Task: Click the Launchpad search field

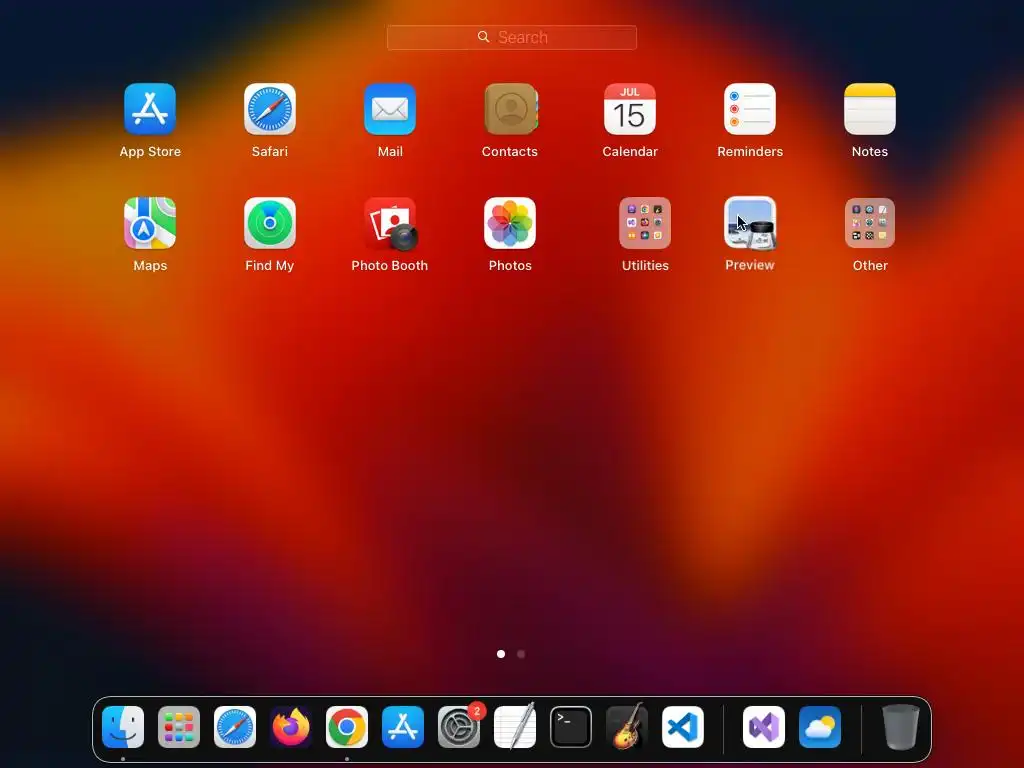Action: tap(511, 37)
